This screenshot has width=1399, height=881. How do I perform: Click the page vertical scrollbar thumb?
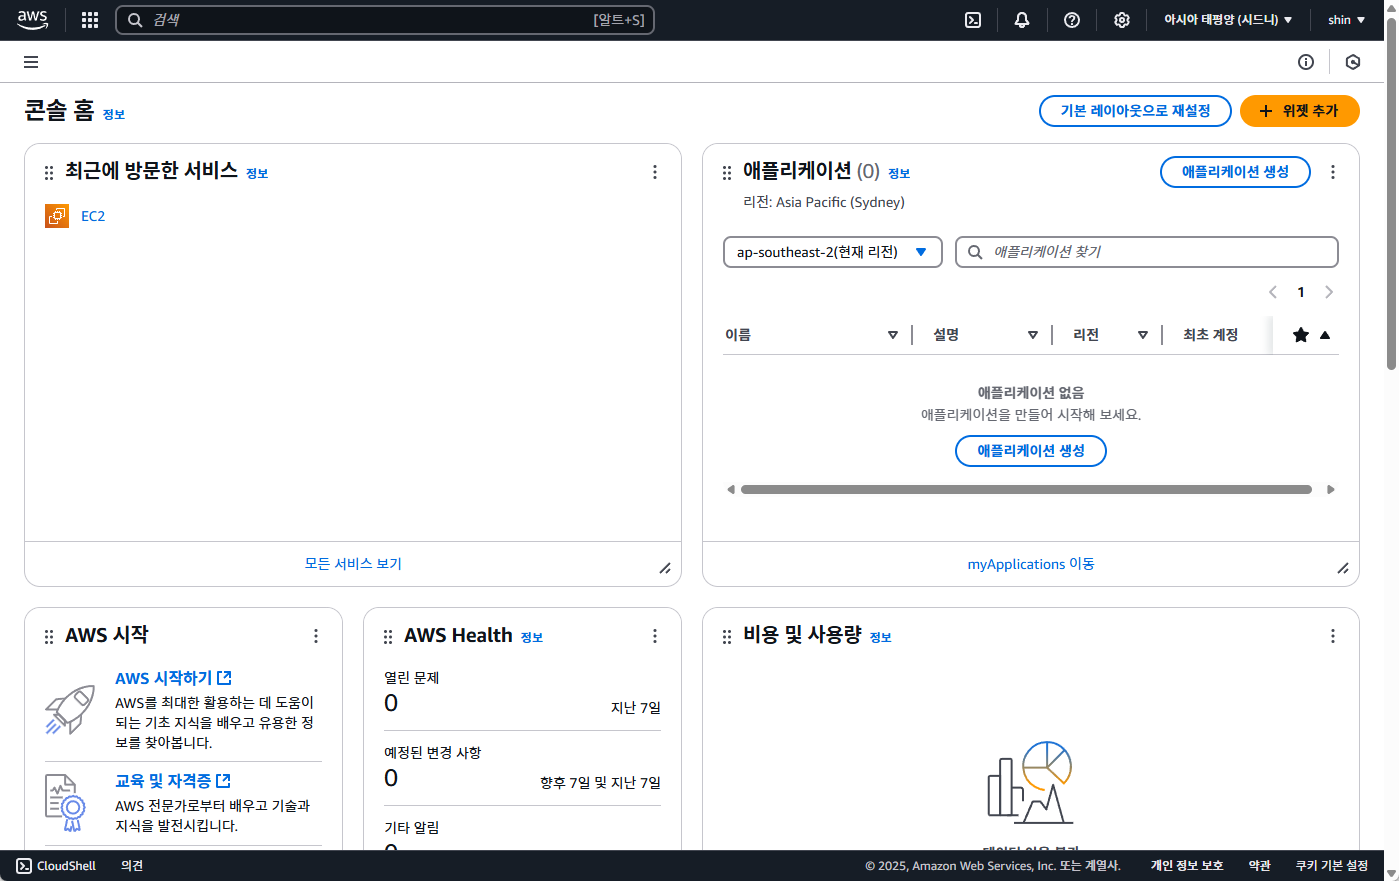click(x=1391, y=195)
